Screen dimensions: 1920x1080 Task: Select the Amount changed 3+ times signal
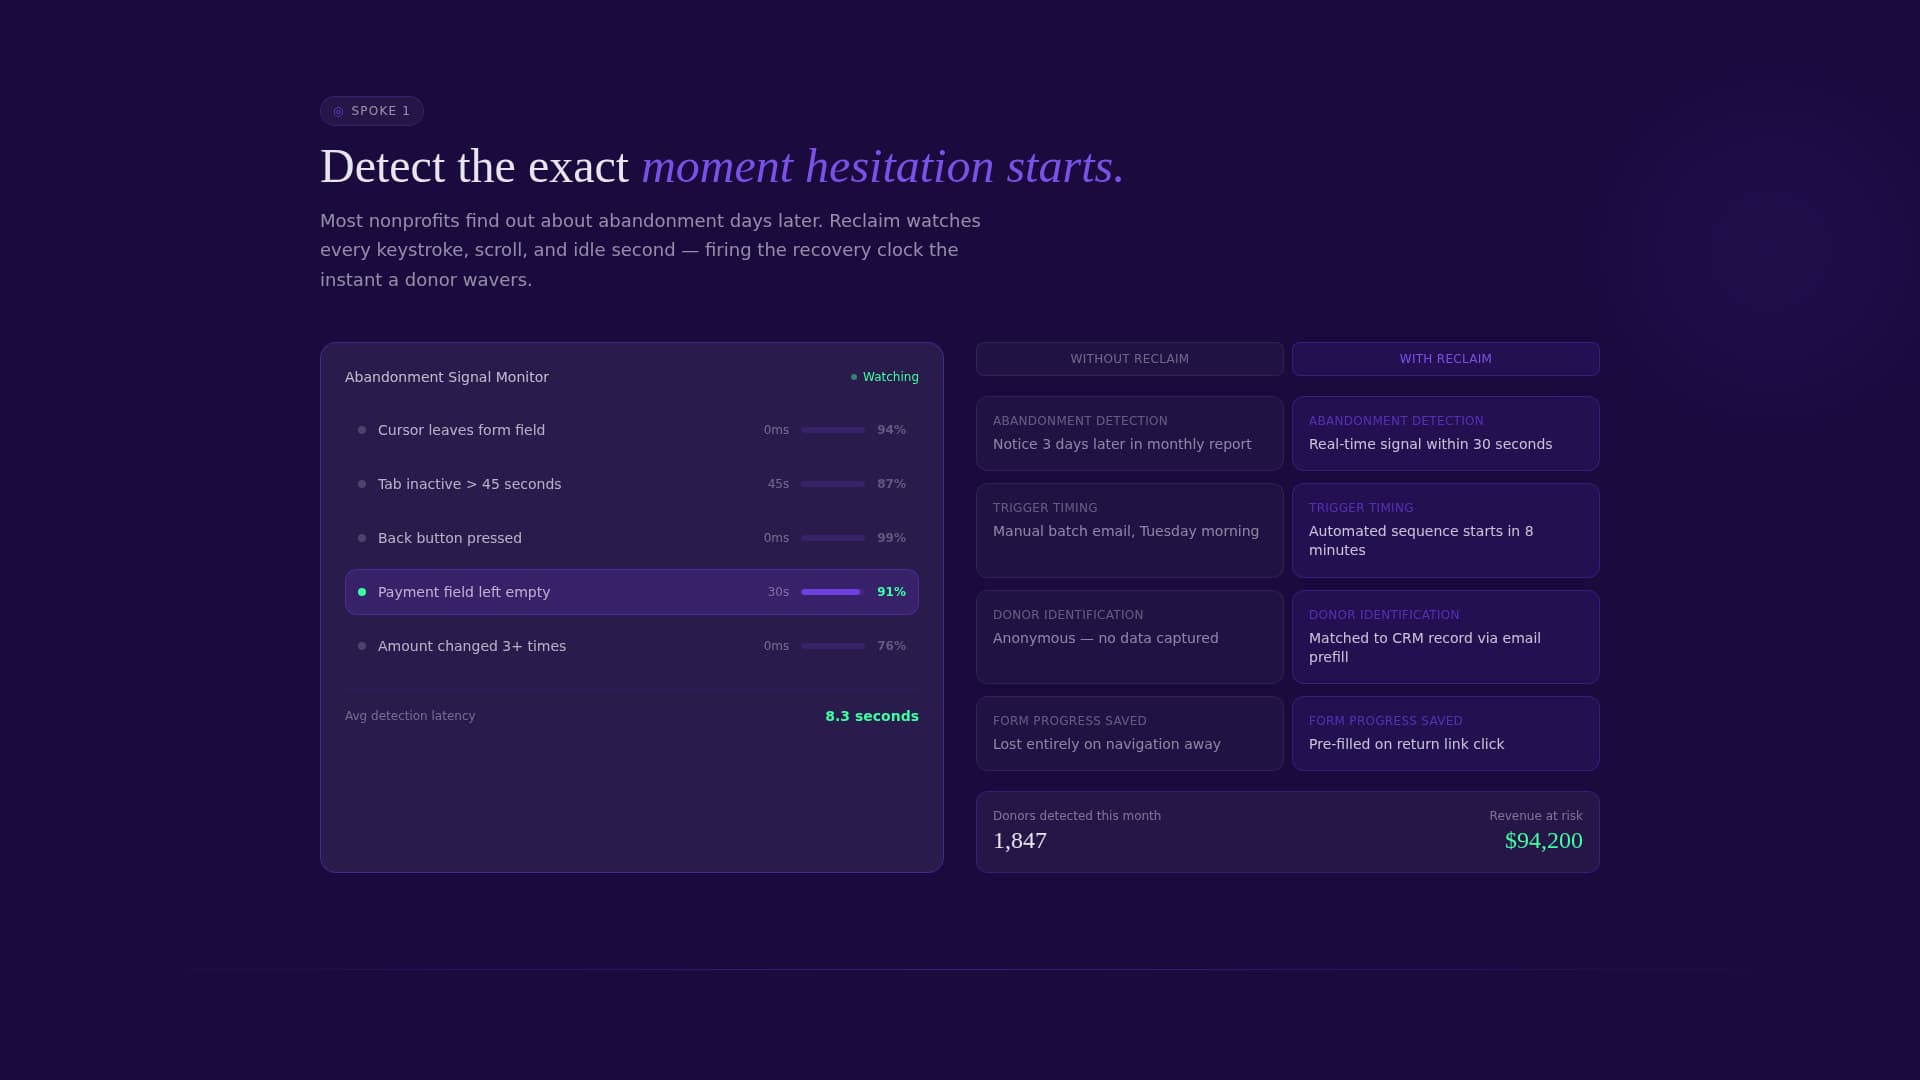(632, 646)
